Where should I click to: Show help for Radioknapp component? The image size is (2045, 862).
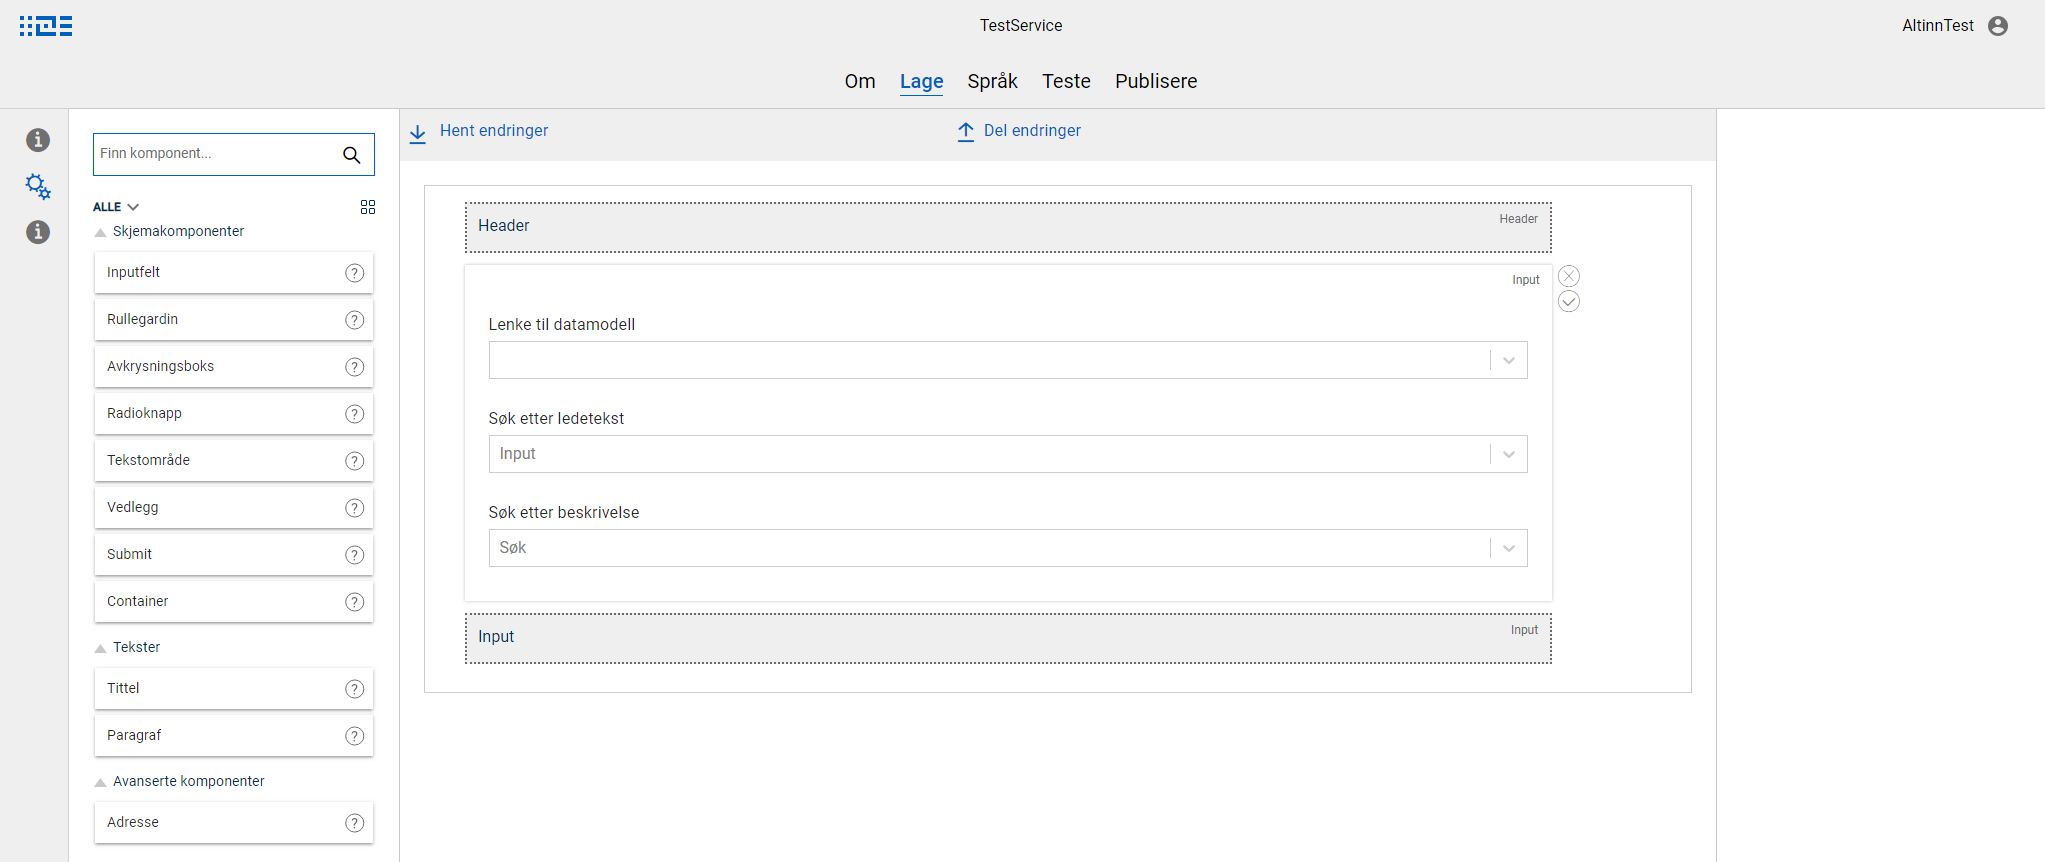click(x=355, y=414)
